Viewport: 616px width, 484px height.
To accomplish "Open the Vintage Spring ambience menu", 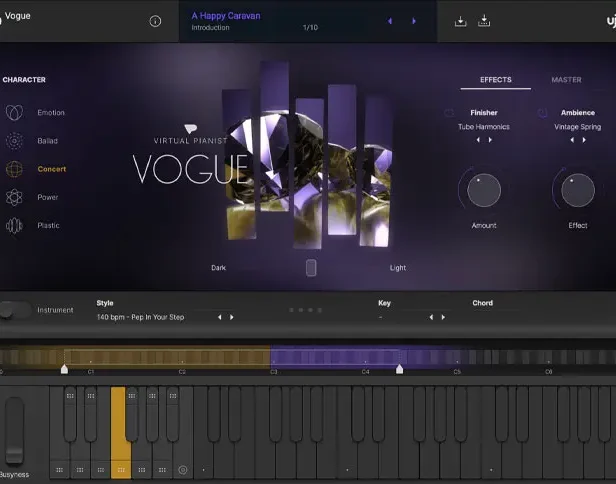I will coord(578,126).
